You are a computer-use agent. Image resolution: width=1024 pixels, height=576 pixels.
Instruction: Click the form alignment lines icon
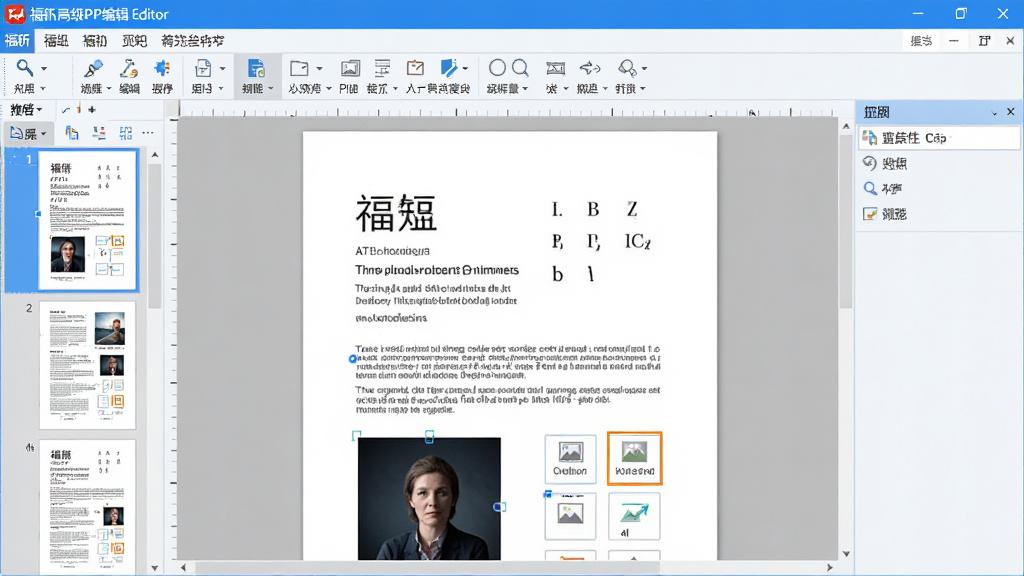(x=382, y=68)
